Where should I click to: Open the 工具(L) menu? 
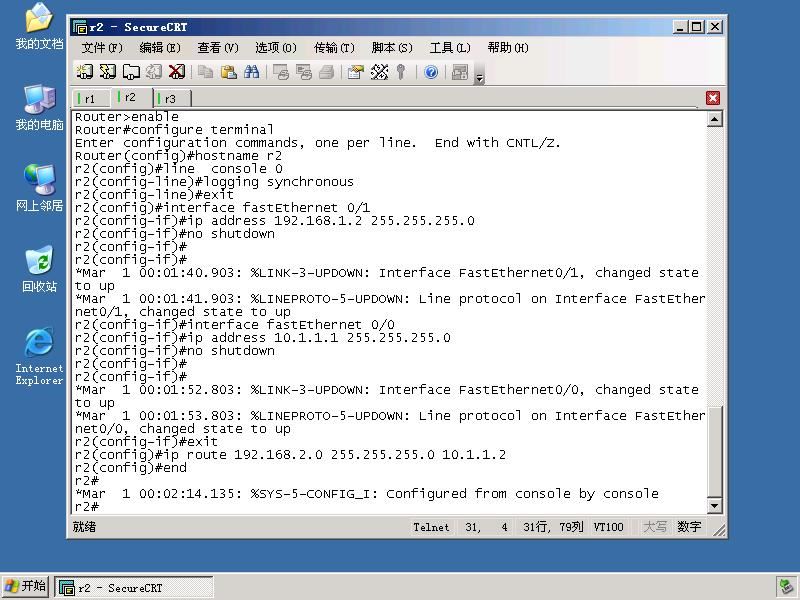point(449,48)
